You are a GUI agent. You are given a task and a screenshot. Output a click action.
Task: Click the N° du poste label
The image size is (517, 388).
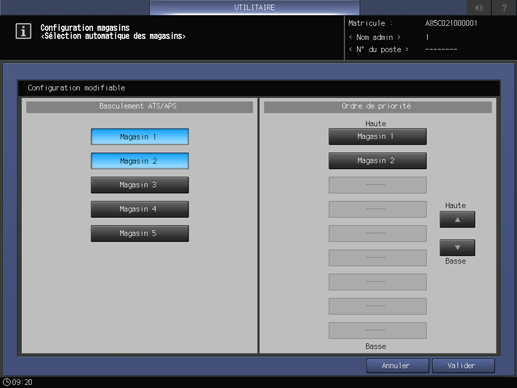point(378,49)
